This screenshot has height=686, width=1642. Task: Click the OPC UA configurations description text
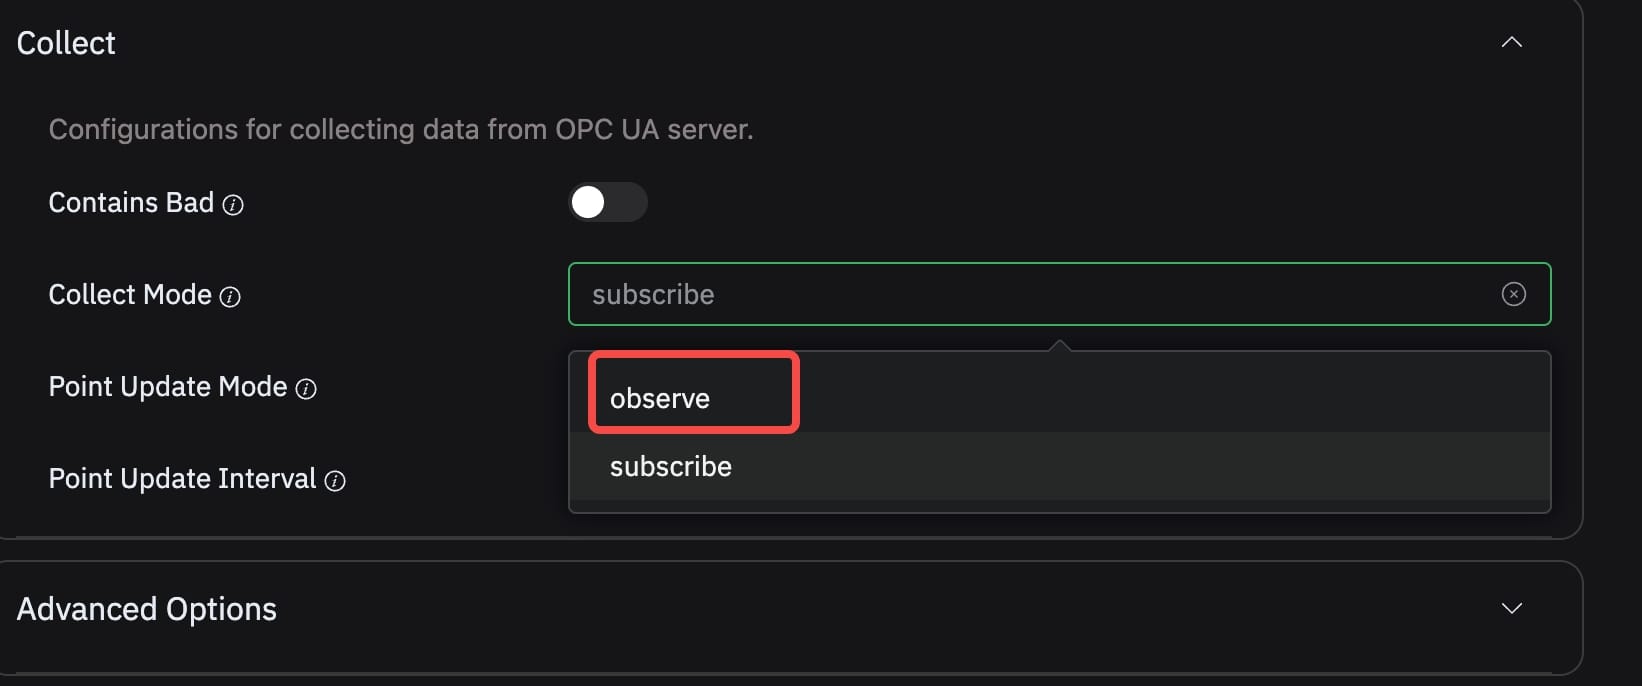click(400, 130)
